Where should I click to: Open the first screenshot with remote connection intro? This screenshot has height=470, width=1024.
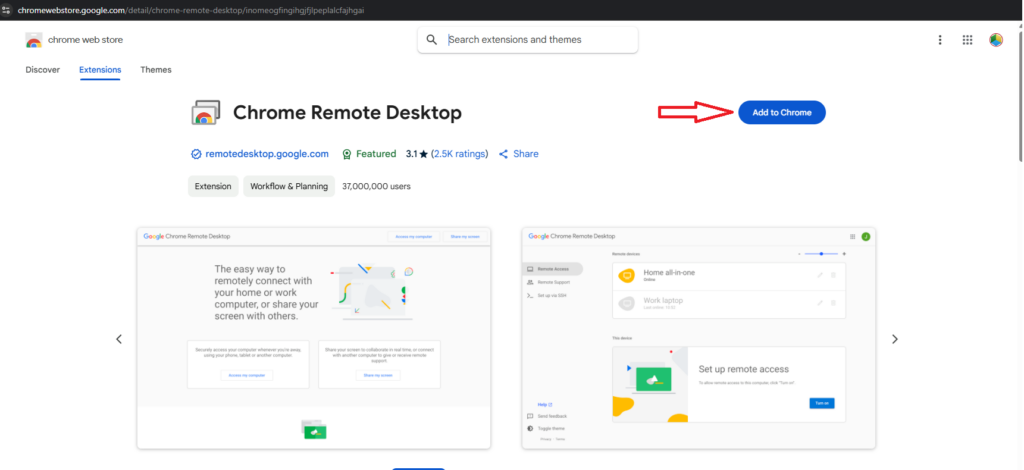coord(313,338)
